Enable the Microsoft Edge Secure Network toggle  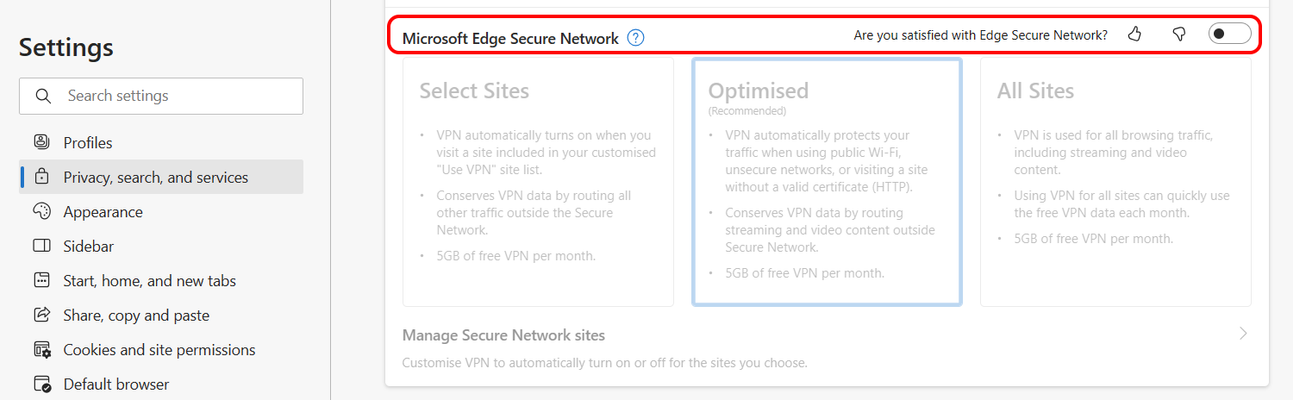(1229, 34)
